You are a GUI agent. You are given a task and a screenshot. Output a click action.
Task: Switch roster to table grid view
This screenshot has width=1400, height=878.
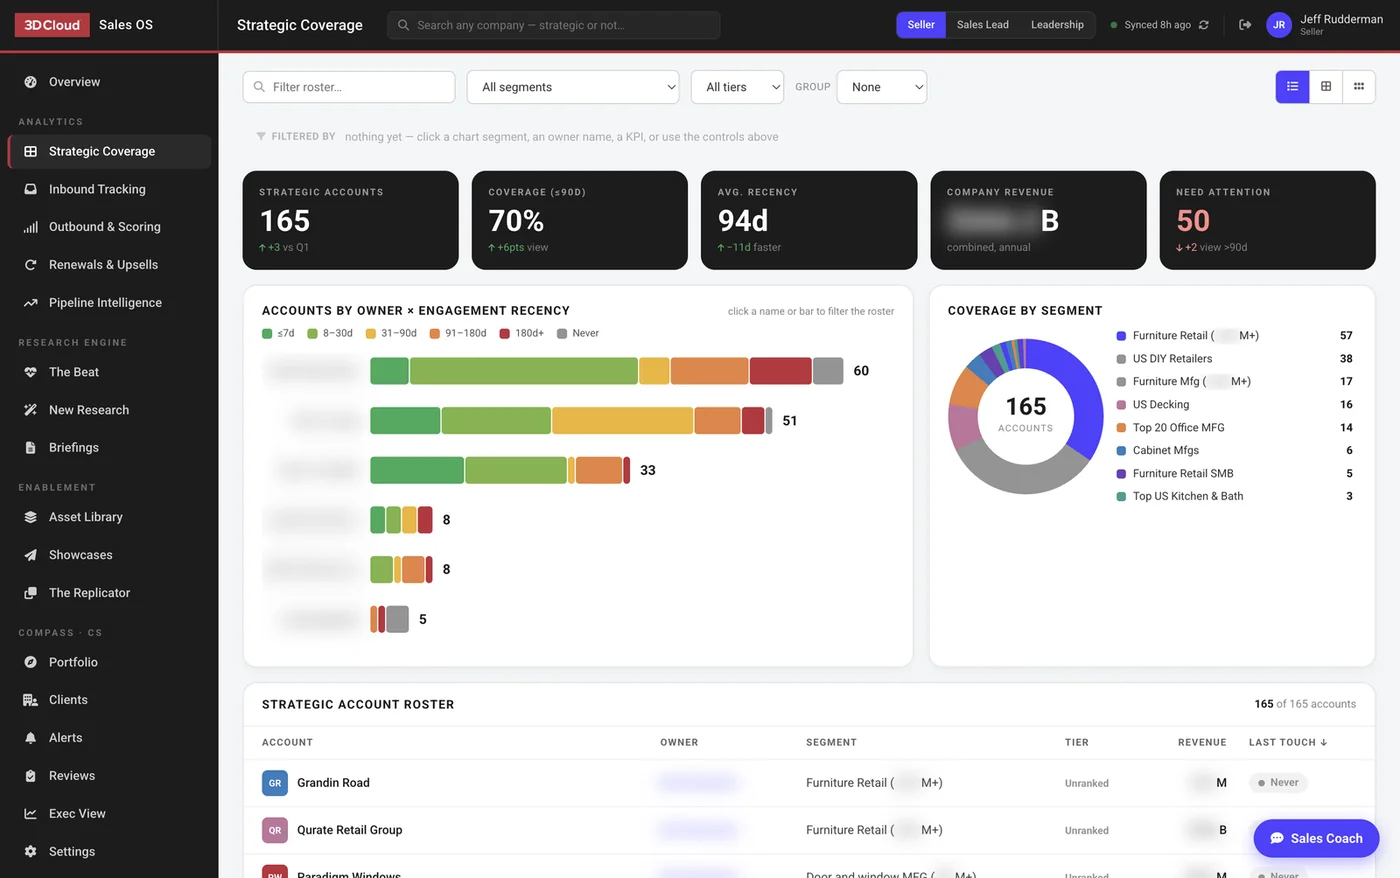click(x=1326, y=87)
